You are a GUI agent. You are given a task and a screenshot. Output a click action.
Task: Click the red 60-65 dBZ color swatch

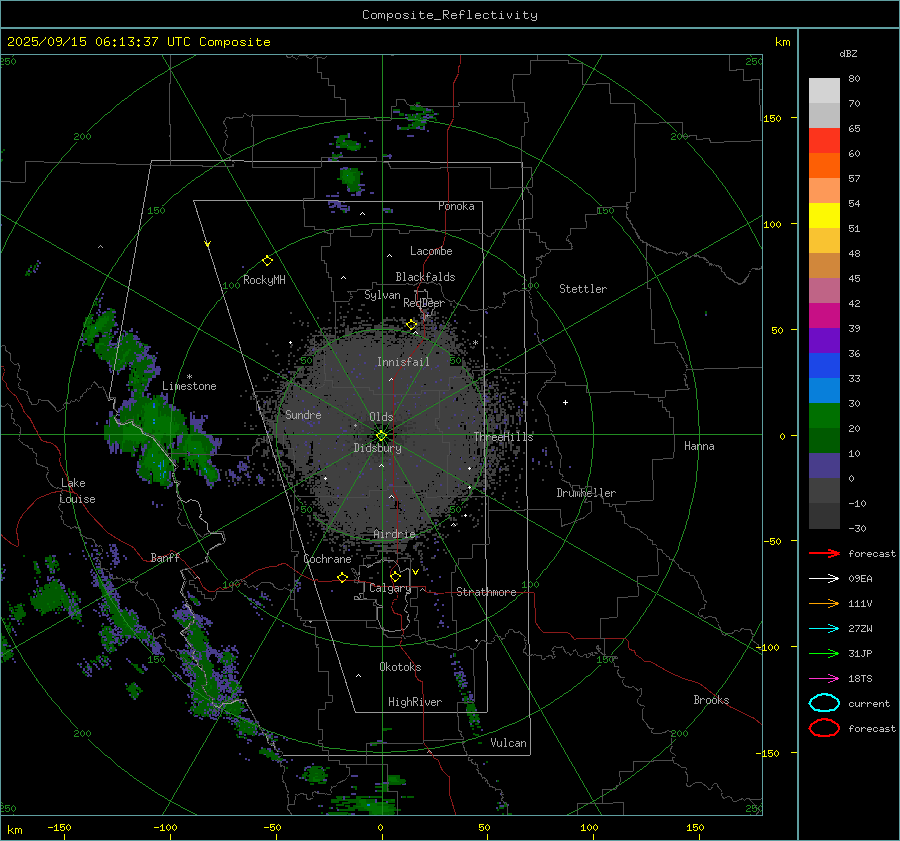(824, 141)
